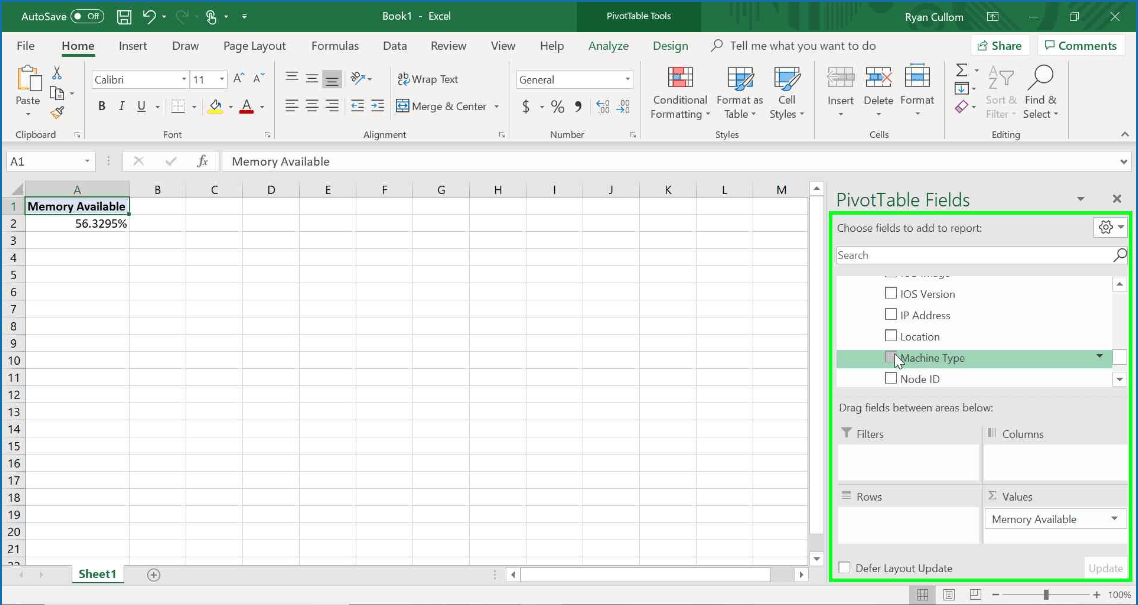Check the Node ID field
The width and height of the screenshot is (1138, 605).
pyautogui.click(x=891, y=378)
